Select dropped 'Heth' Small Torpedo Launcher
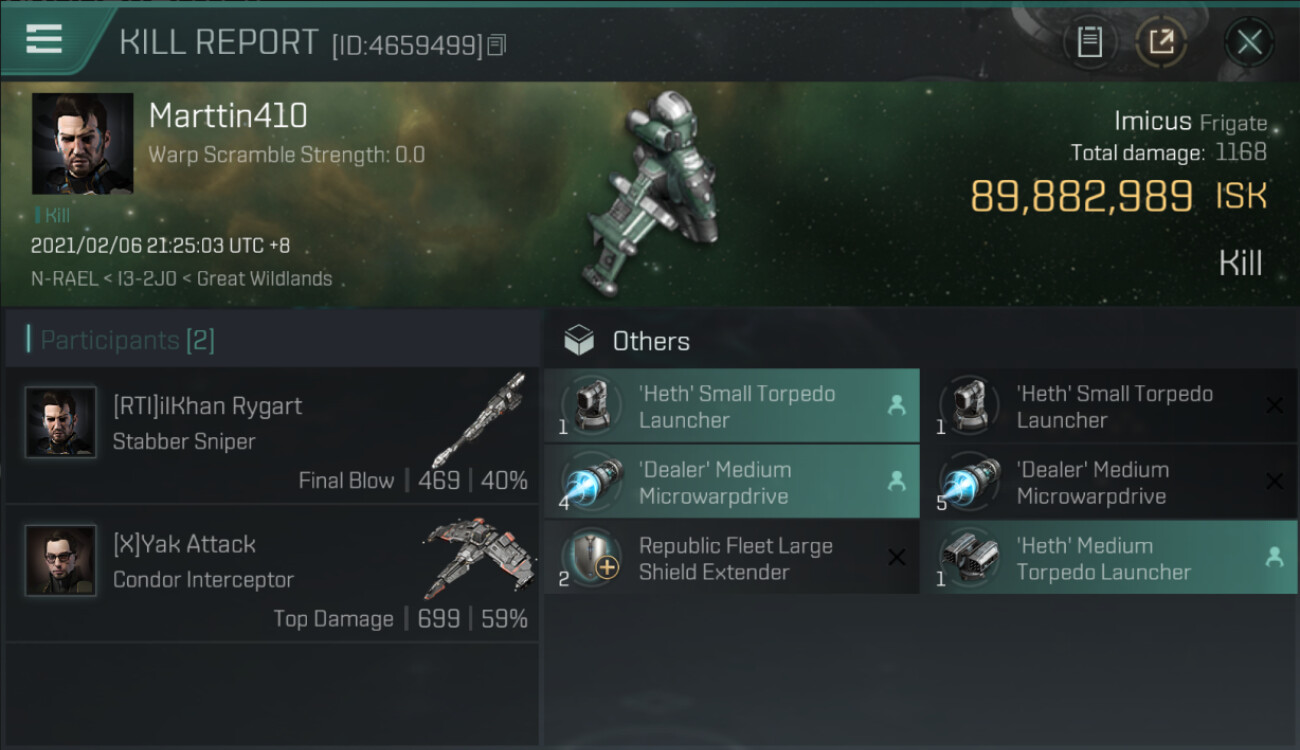 pyautogui.click(x=732, y=406)
